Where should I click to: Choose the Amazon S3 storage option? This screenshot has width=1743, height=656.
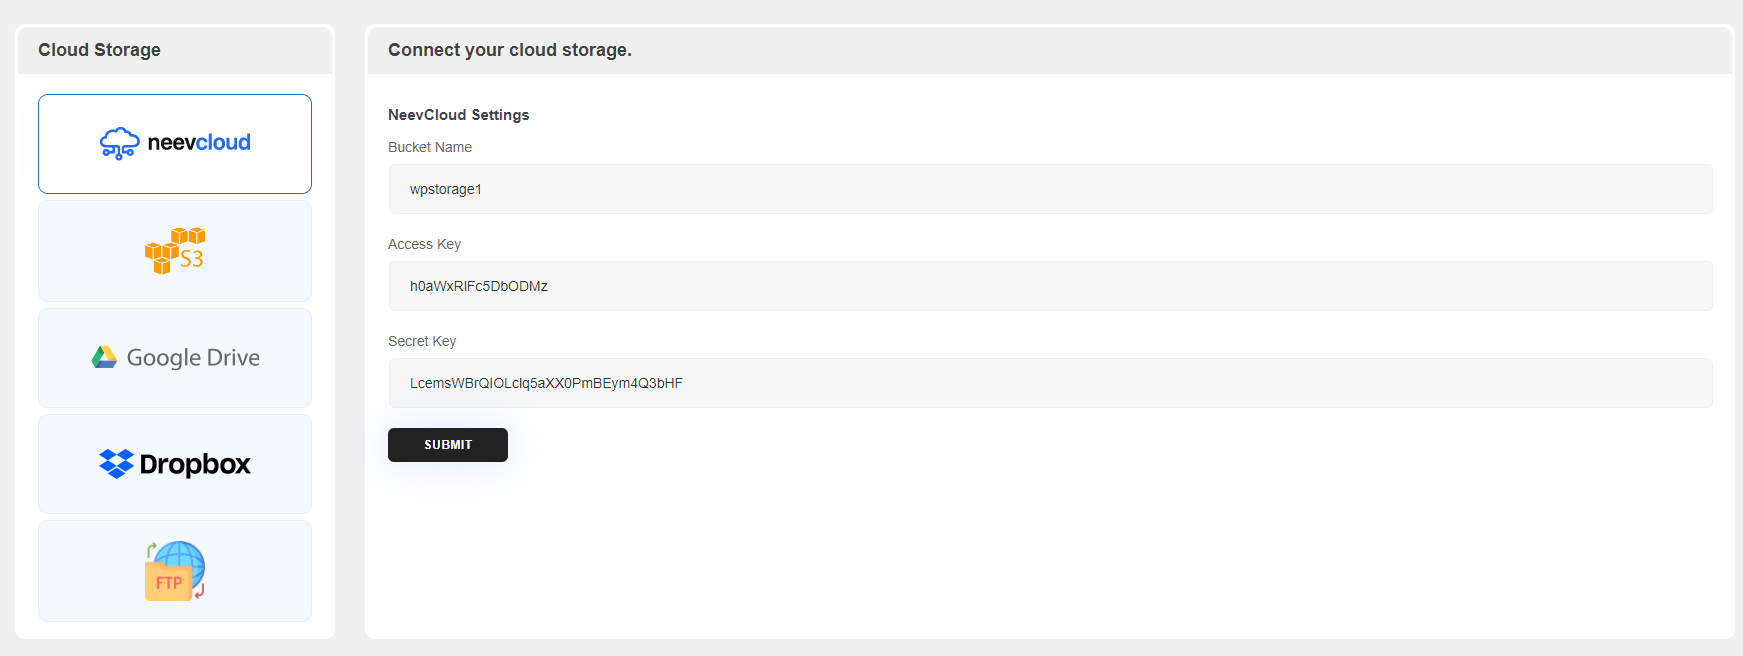point(175,251)
